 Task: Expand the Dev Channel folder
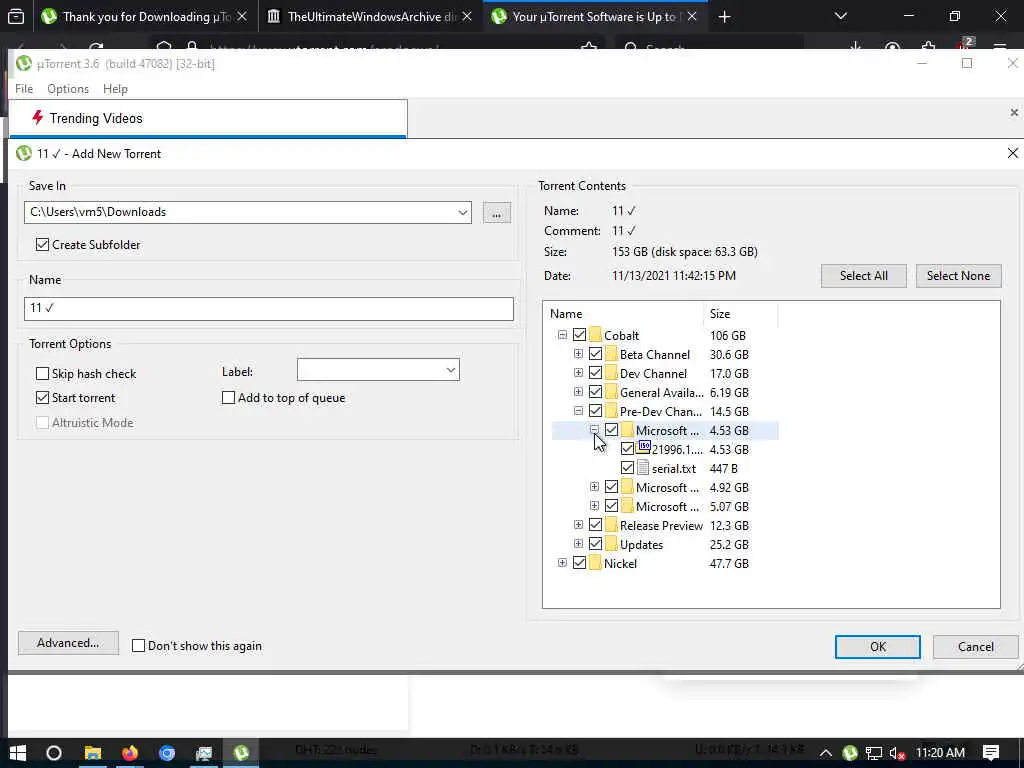click(x=578, y=373)
